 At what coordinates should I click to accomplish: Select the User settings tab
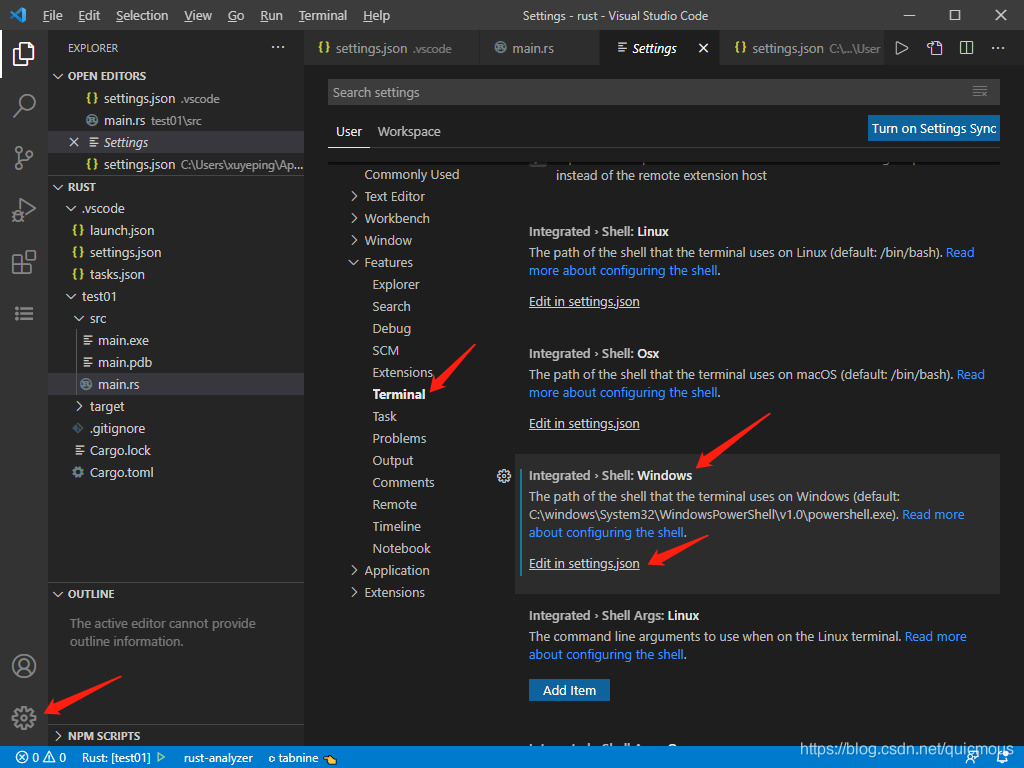tap(349, 131)
